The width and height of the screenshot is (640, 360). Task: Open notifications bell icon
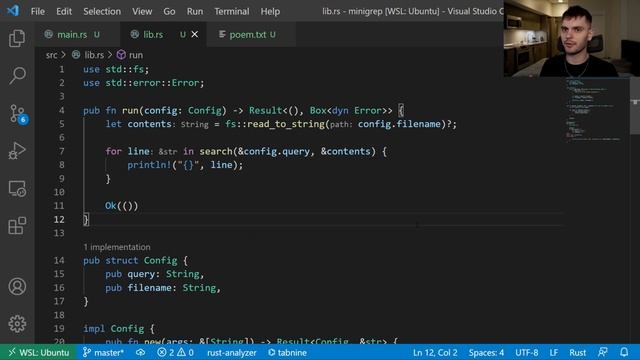[624, 352]
